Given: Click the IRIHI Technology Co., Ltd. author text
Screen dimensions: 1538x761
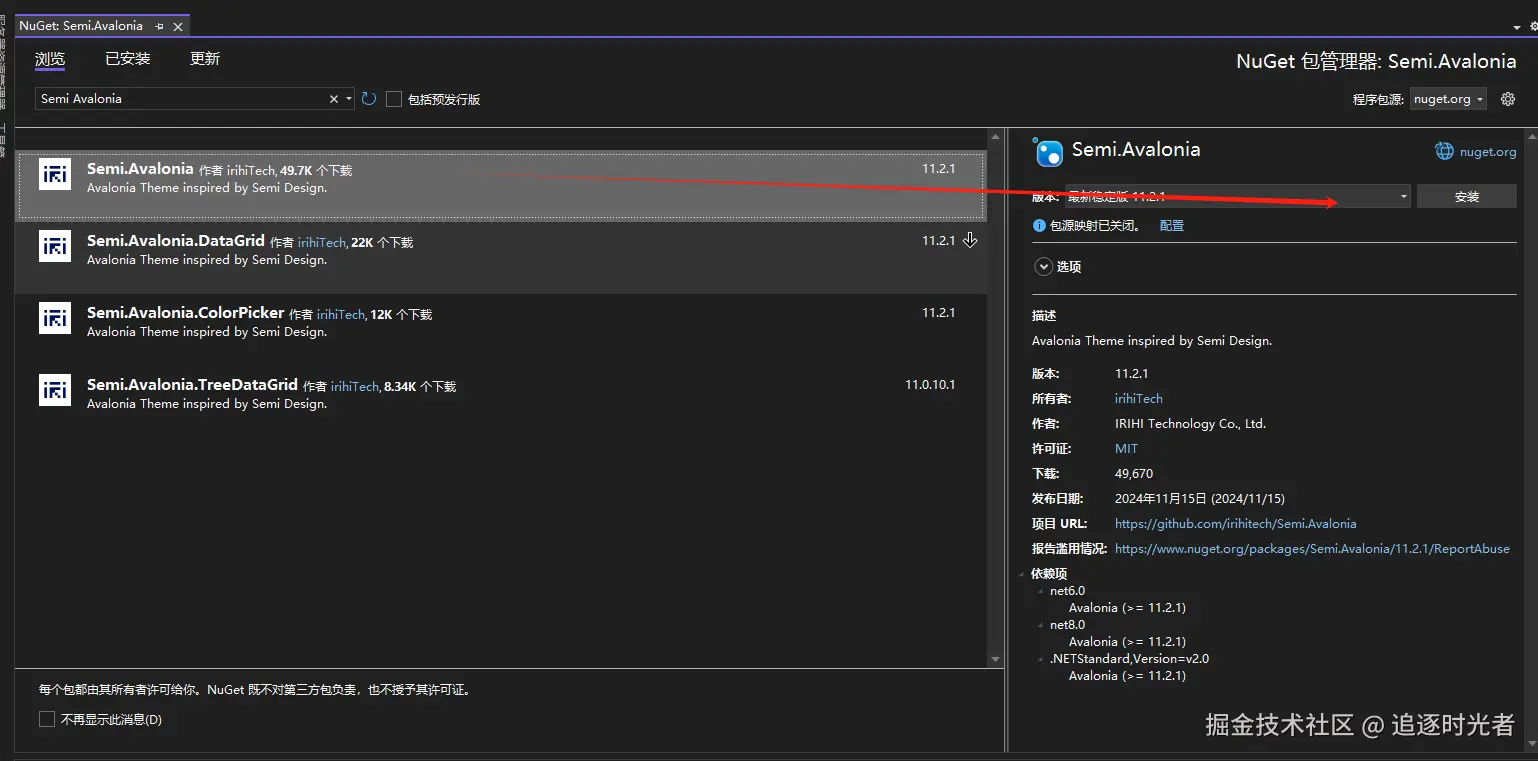Looking at the screenshot, I should (x=1190, y=423).
